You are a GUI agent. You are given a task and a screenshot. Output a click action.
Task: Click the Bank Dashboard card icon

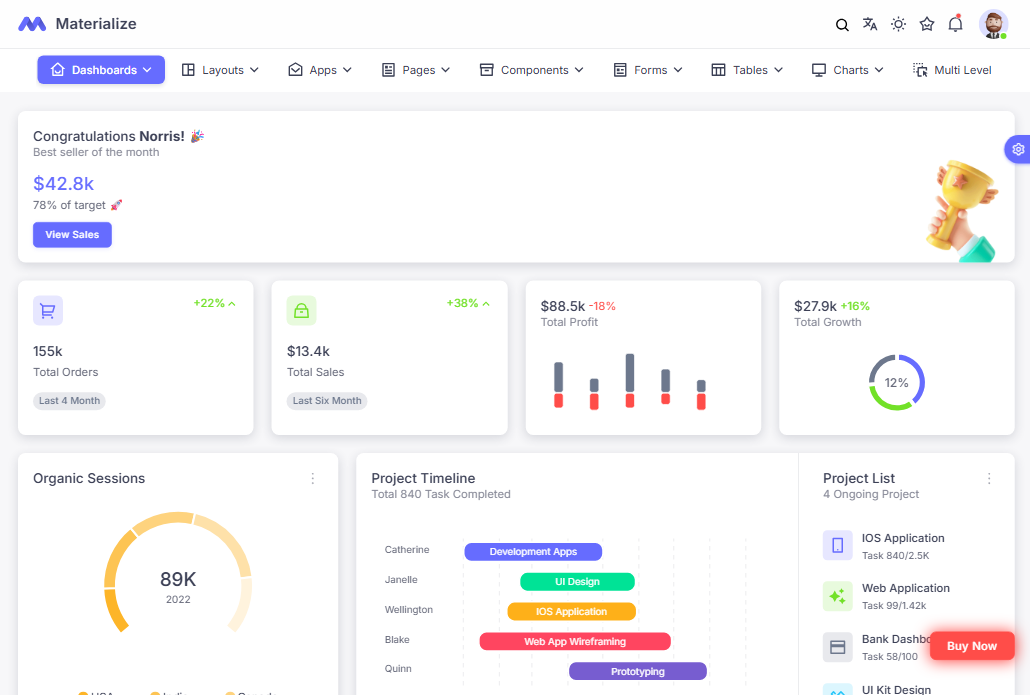click(x=838, y=647)
